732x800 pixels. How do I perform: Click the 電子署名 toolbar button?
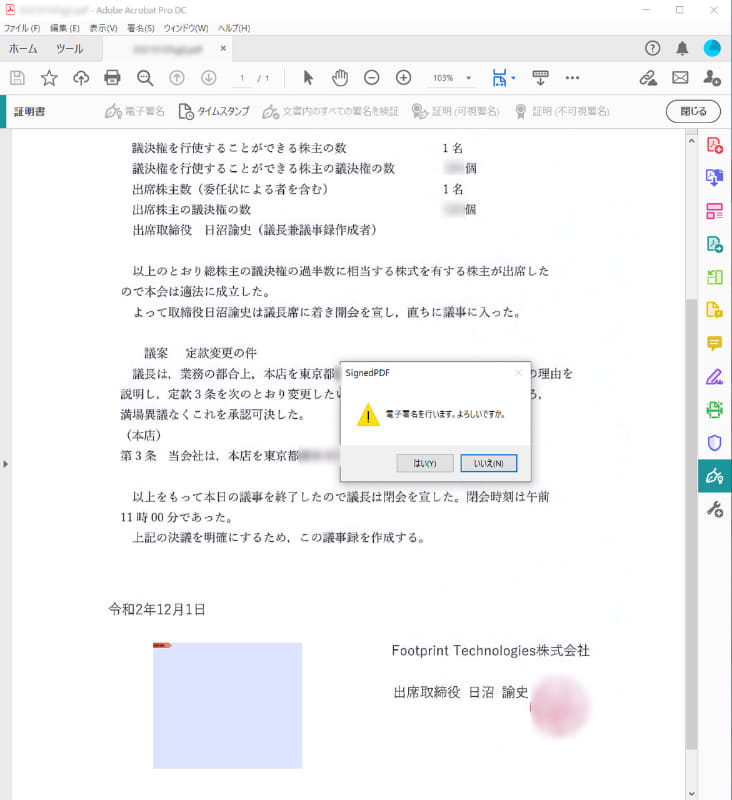135,111
